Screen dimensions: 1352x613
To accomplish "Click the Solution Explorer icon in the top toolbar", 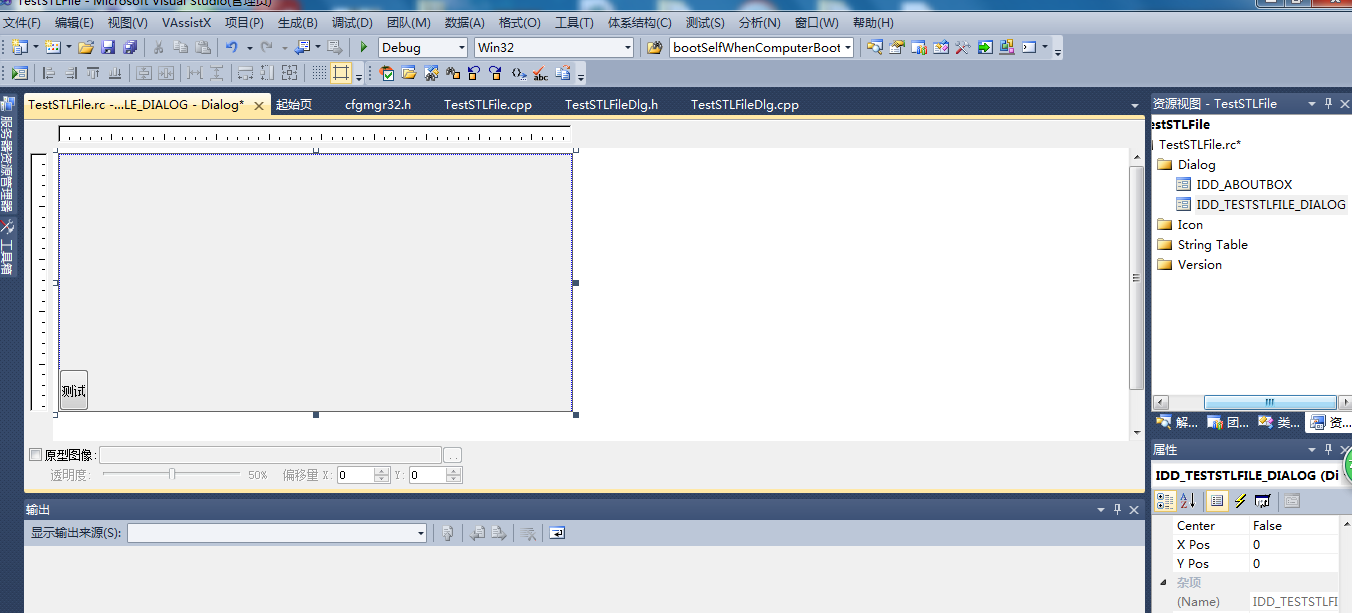I will click(875, 47).
